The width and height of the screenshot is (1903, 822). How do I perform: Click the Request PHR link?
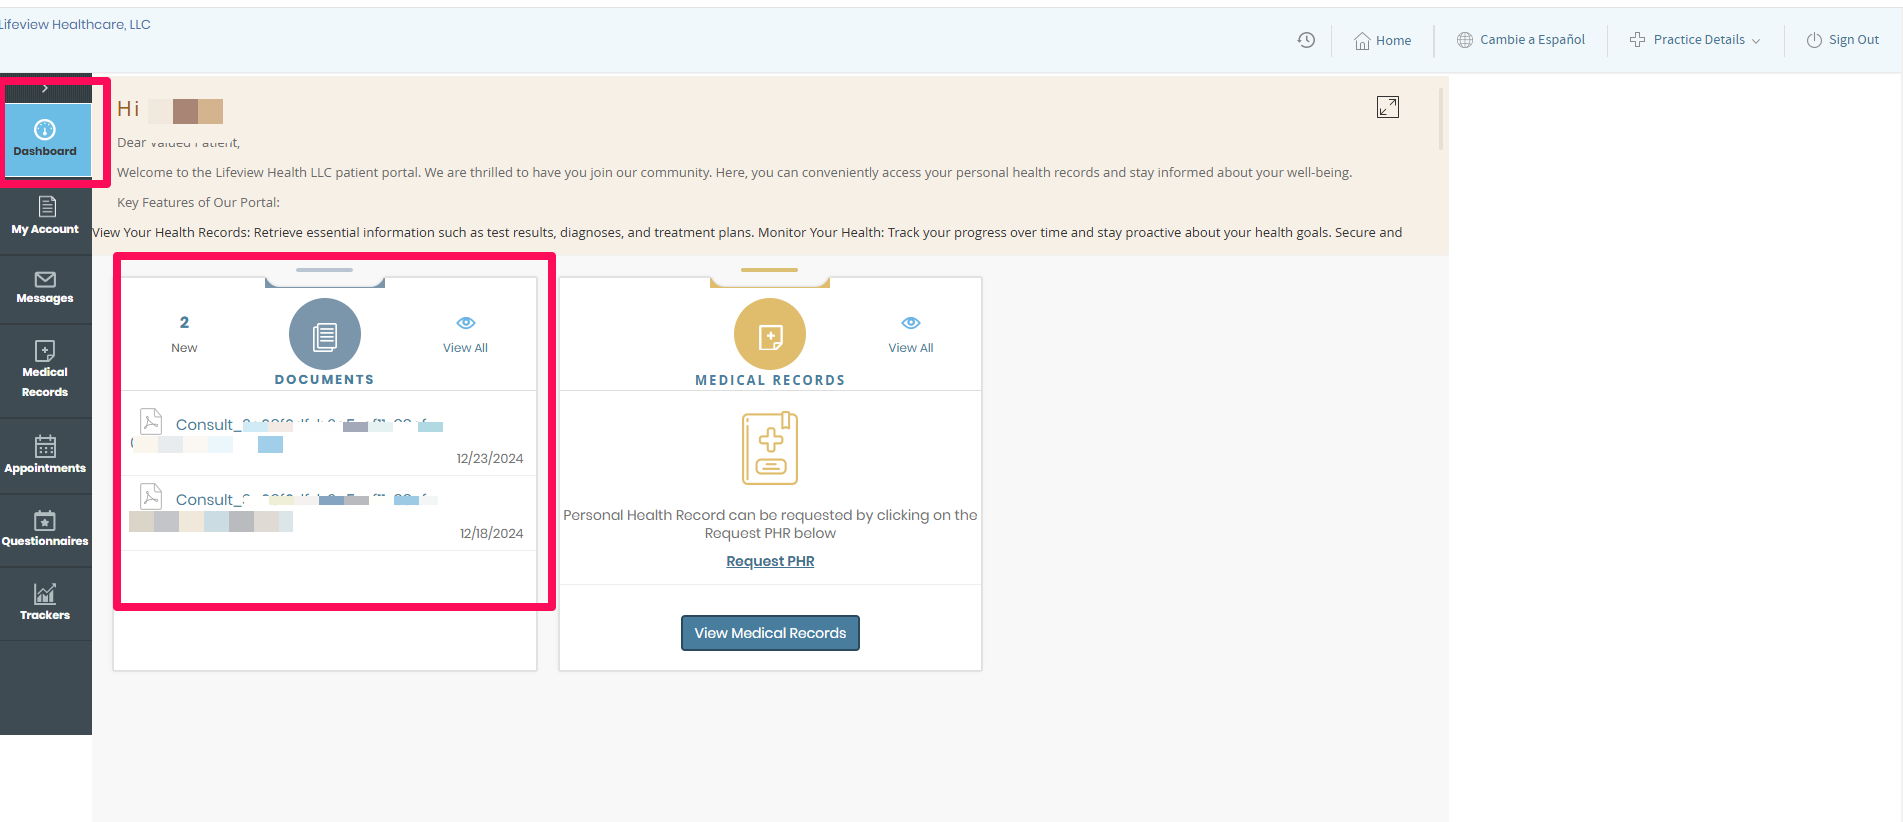pos(770,561)
